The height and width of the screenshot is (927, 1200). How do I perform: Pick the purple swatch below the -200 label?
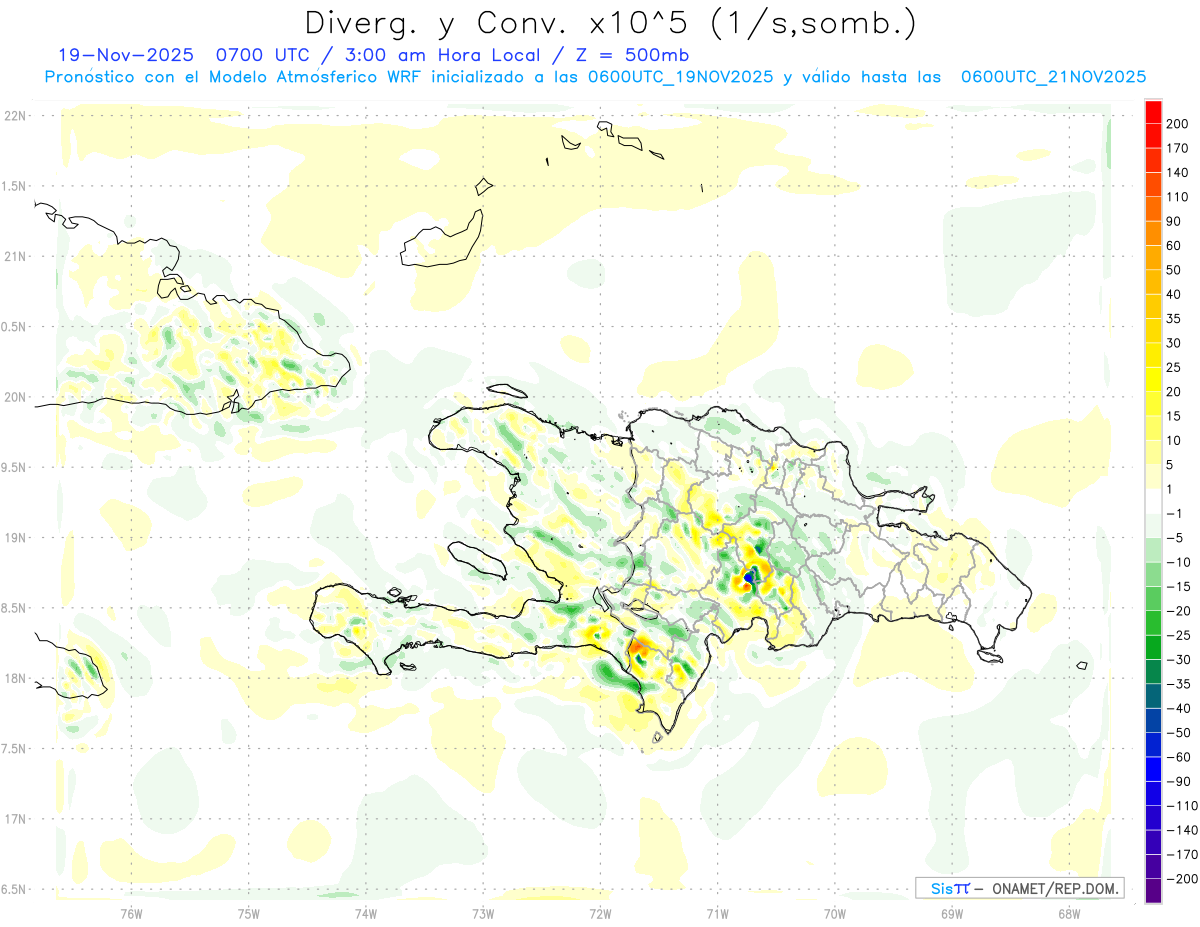tap(1153, 891)
